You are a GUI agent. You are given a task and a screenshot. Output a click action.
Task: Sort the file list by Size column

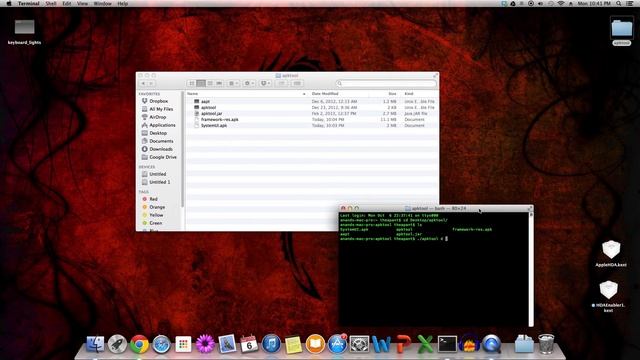click(x=384, y=94)
